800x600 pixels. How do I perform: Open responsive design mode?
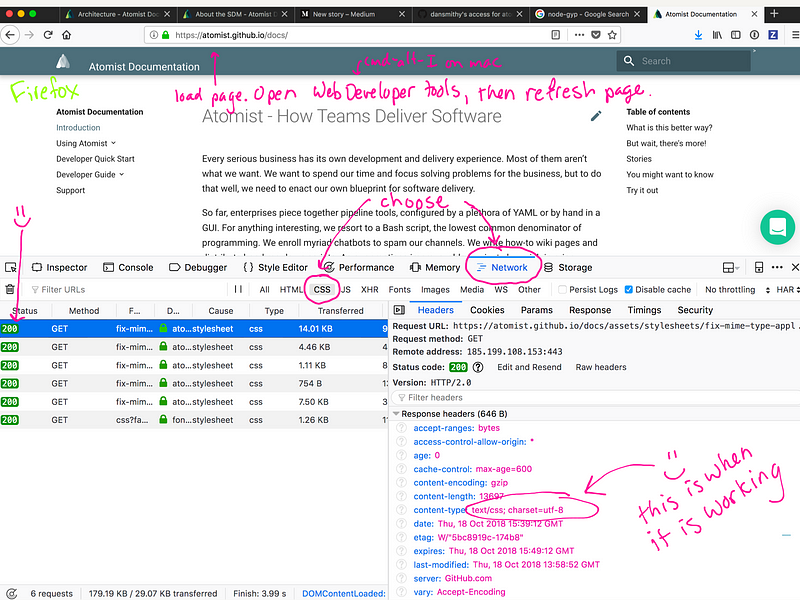click(x=759, y=267)
